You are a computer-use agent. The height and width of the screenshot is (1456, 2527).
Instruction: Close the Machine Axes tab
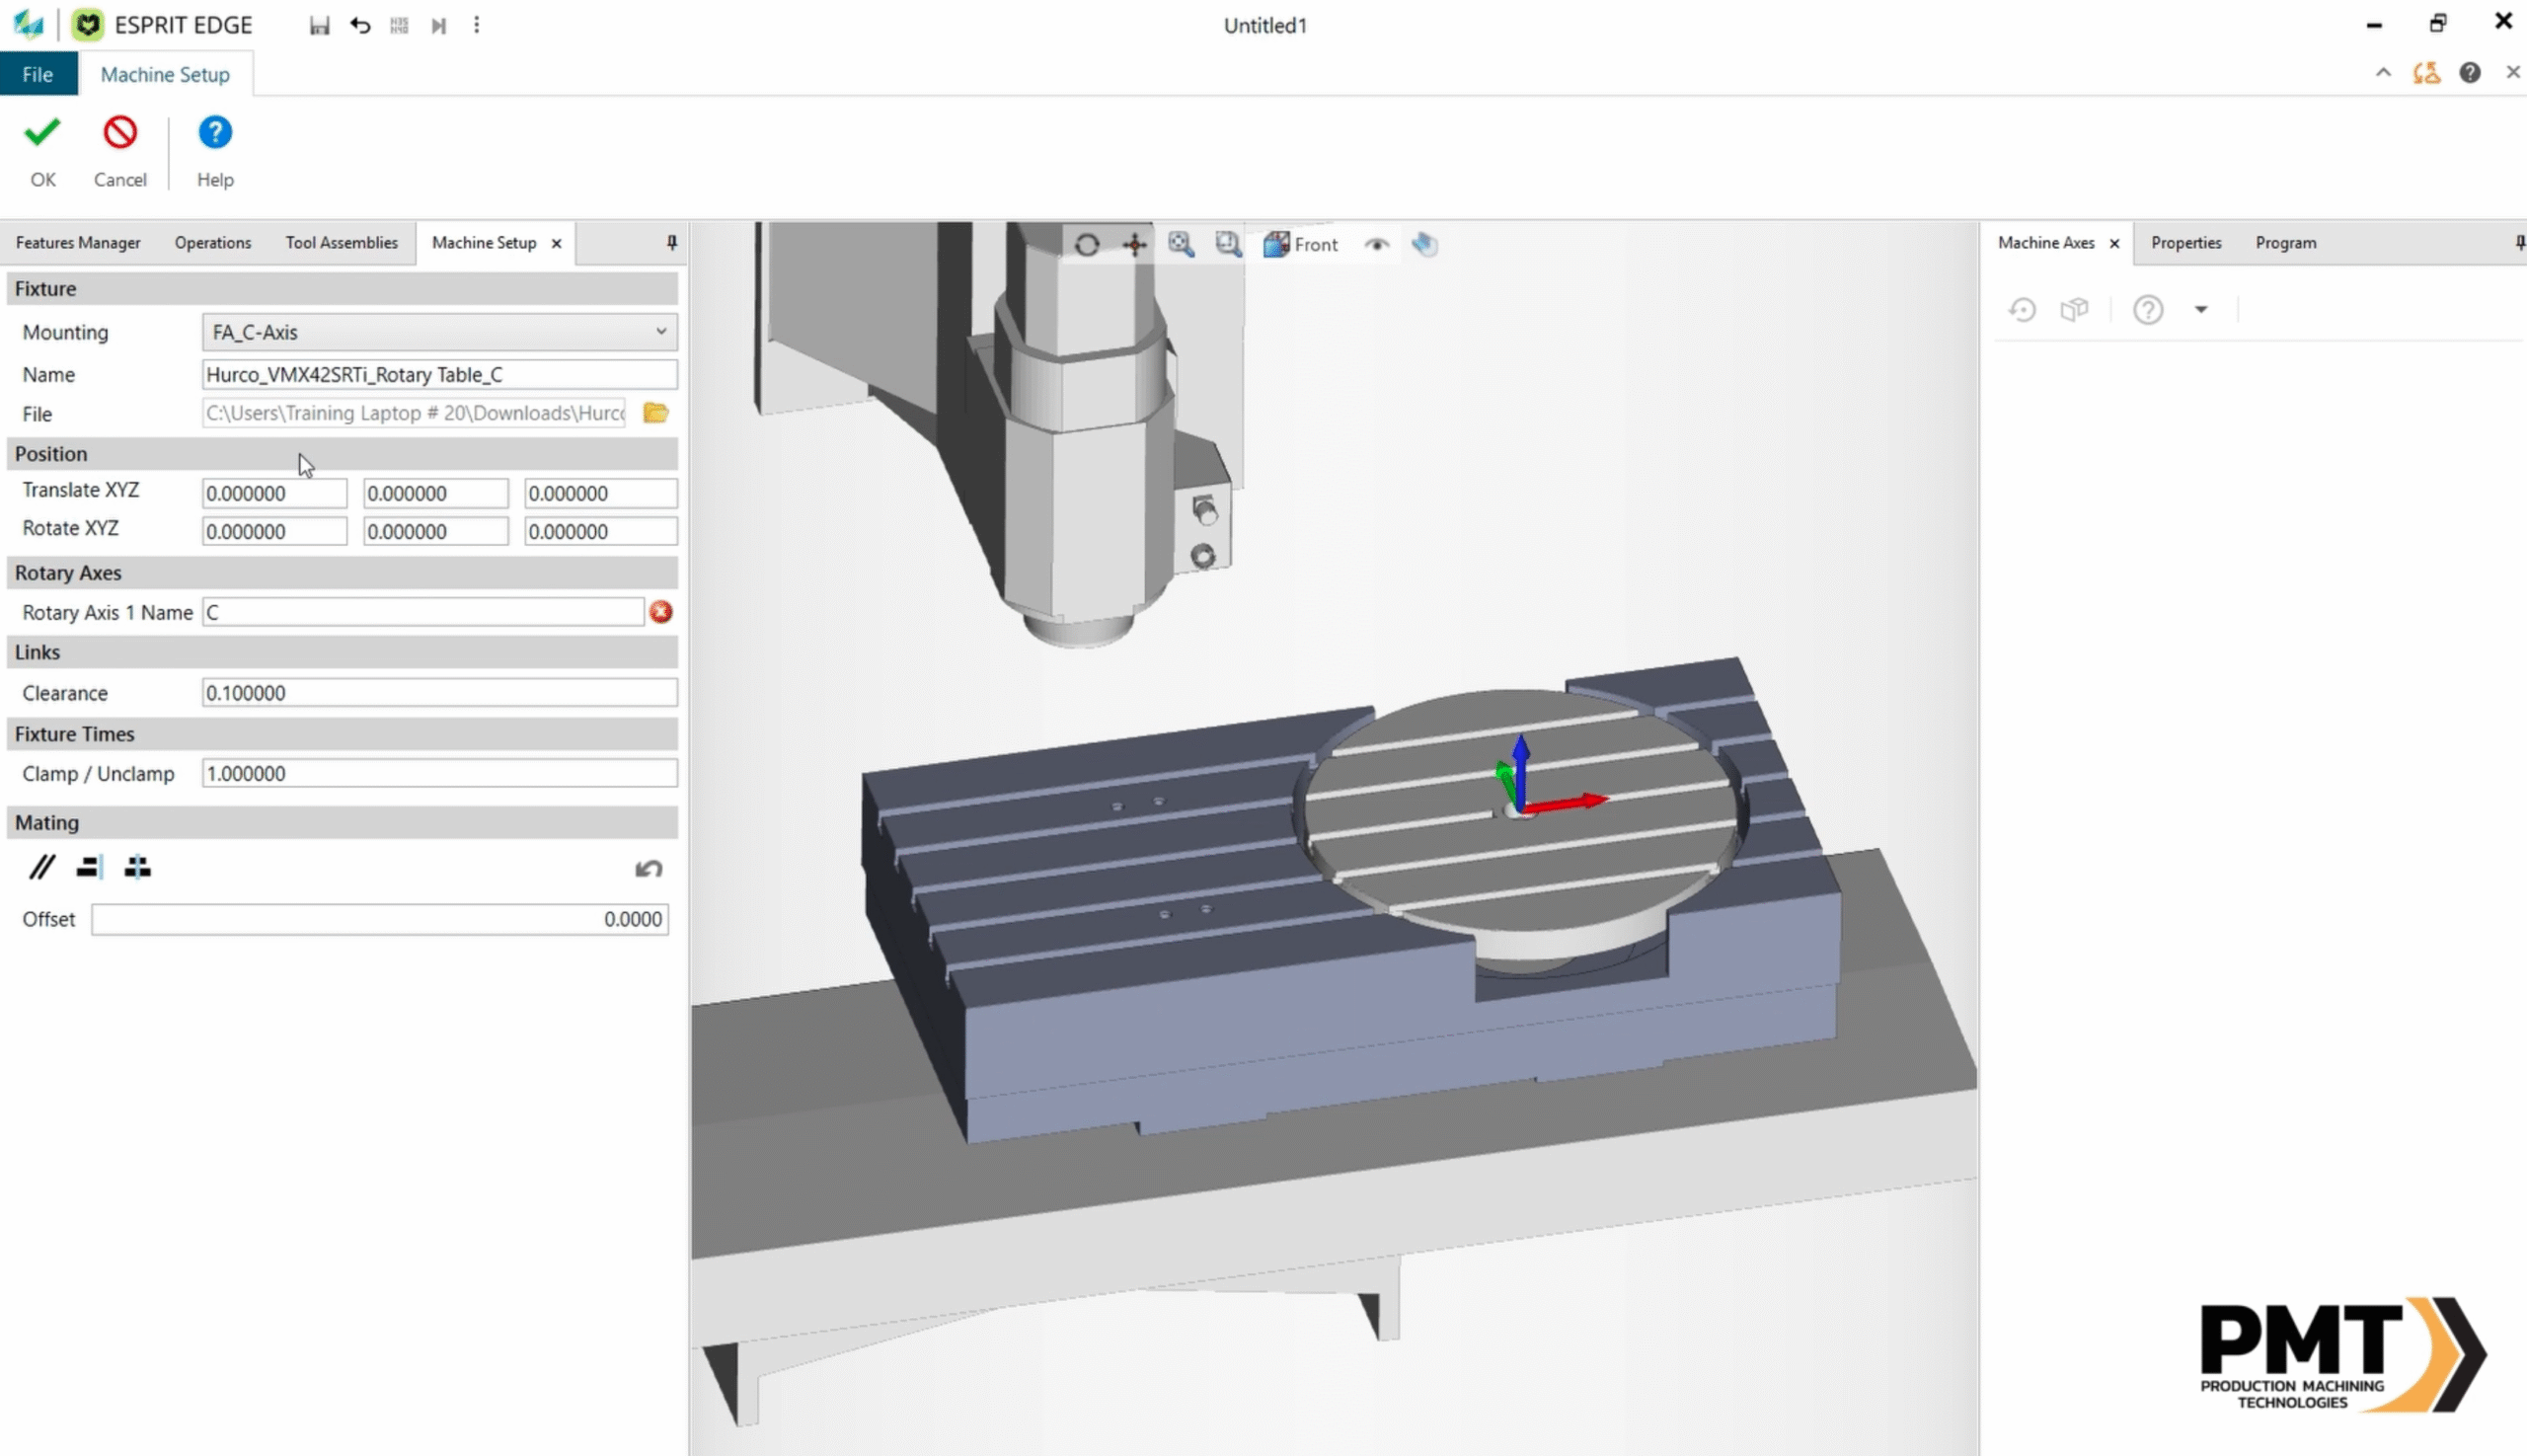2114,243
